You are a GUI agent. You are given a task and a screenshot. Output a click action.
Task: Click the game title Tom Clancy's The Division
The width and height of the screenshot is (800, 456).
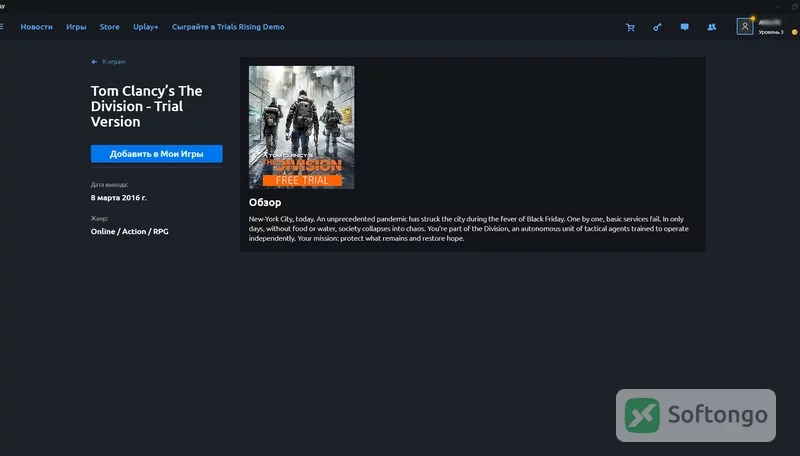click(x=146, y=106)
